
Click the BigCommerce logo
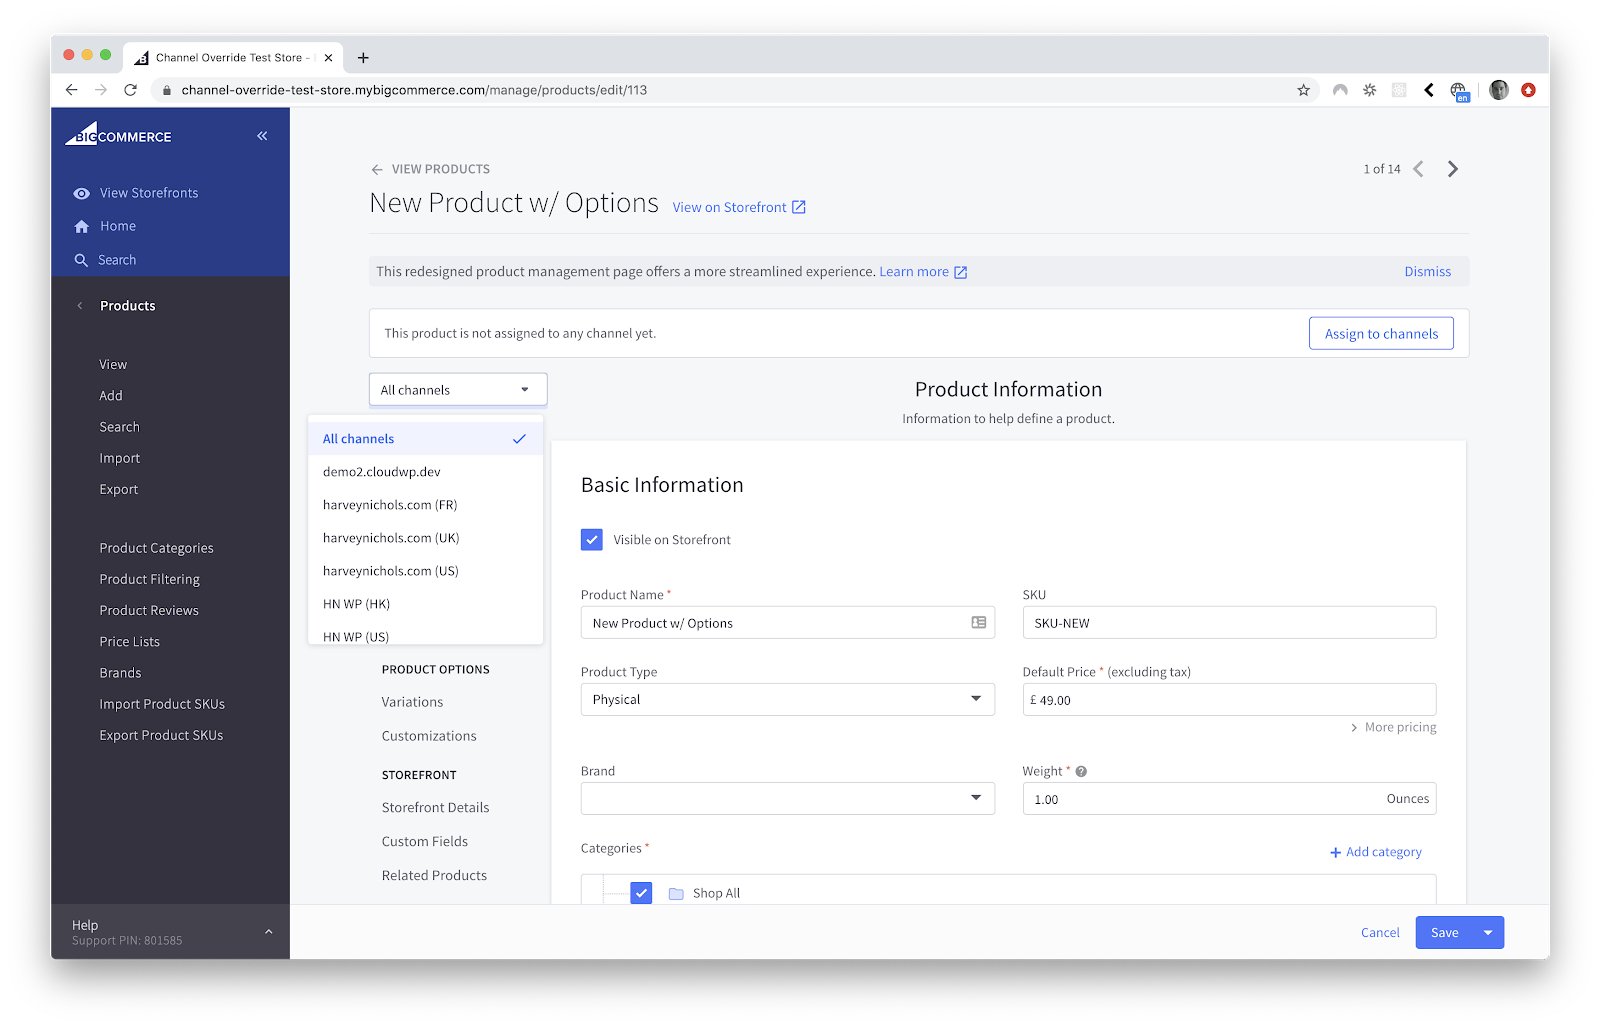click(119, 135)
